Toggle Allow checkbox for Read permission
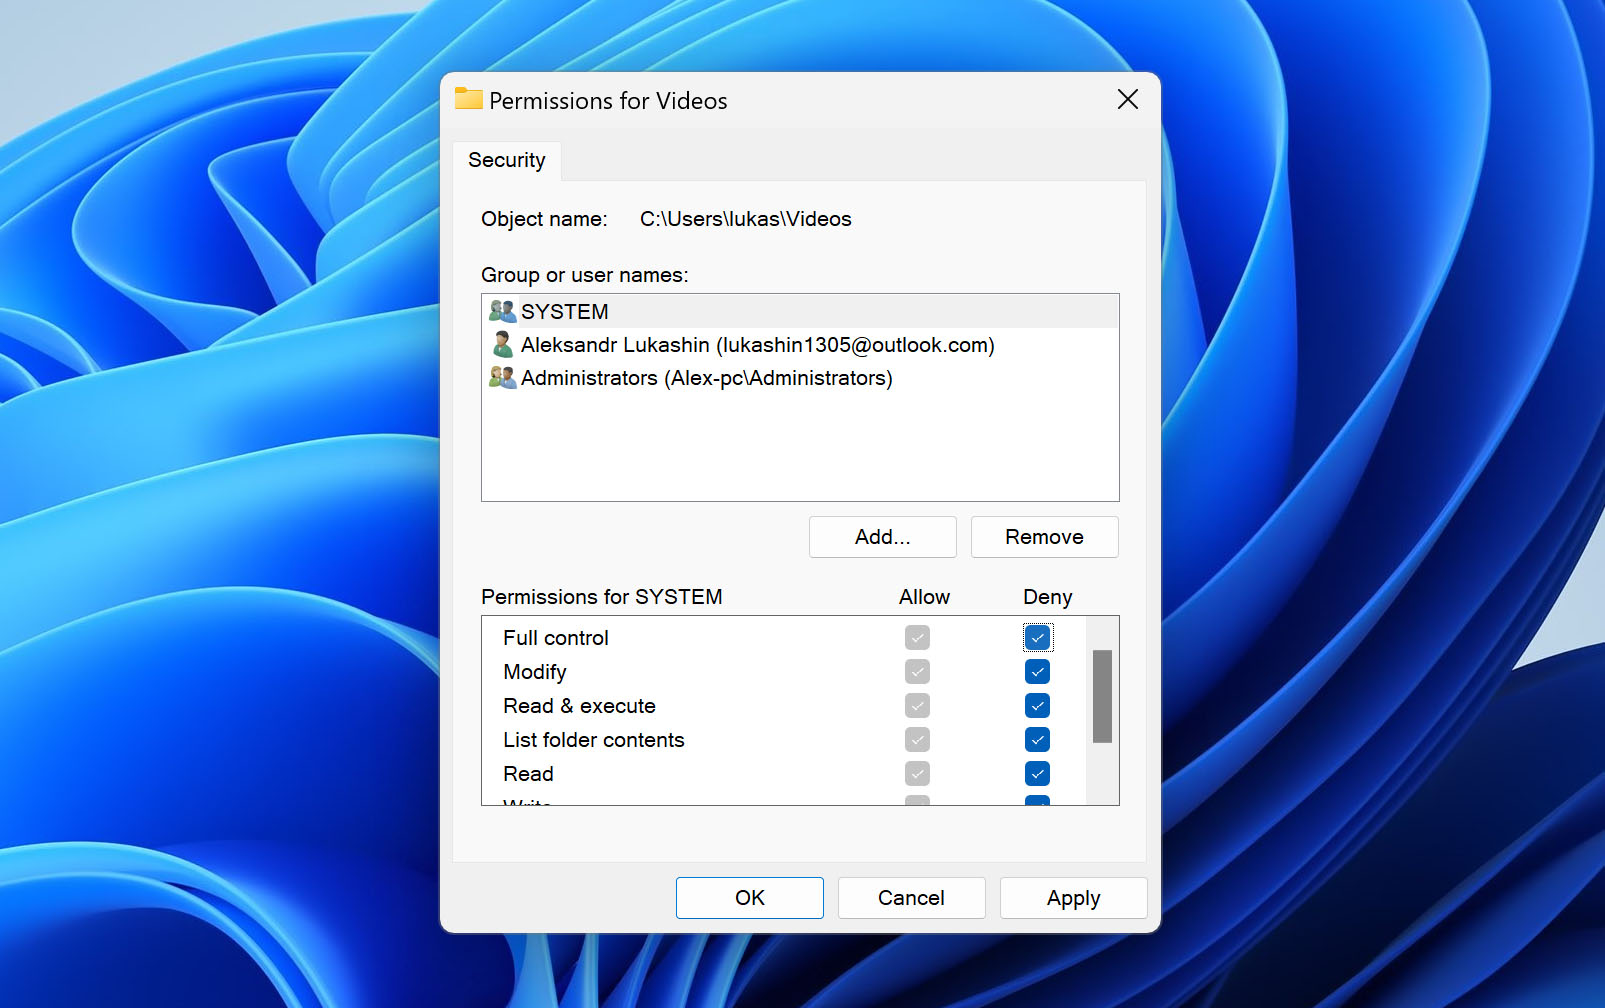This screenshot has width=1605, height=1008. pos(917,774)
